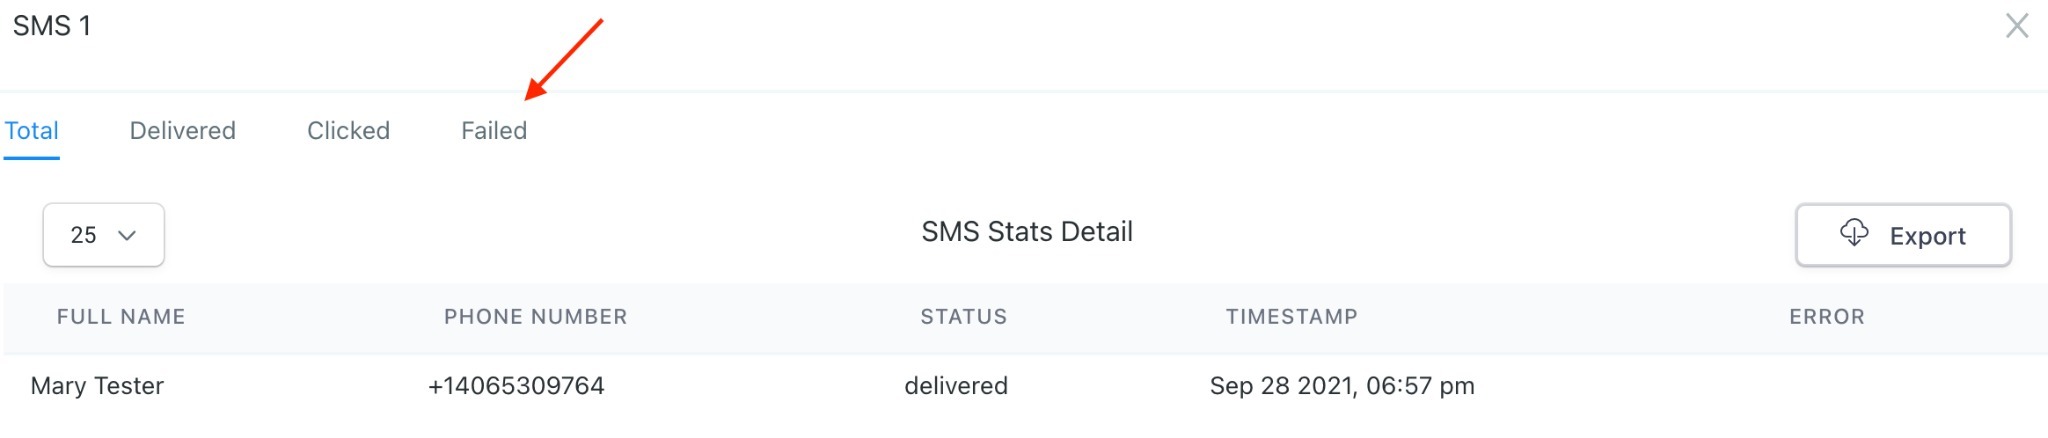Viewport: 2048px width, 438px height.
Task: Click the cloud download icon on Export
Action: click(x=1854, y=233)
